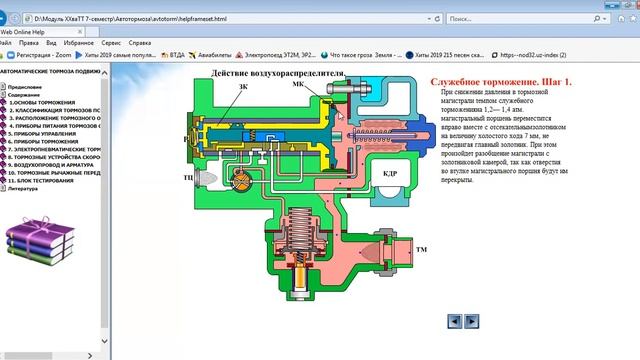Click the globe icon of Что такое гроза bookmark
640x360 pixels.
[324, 55]
